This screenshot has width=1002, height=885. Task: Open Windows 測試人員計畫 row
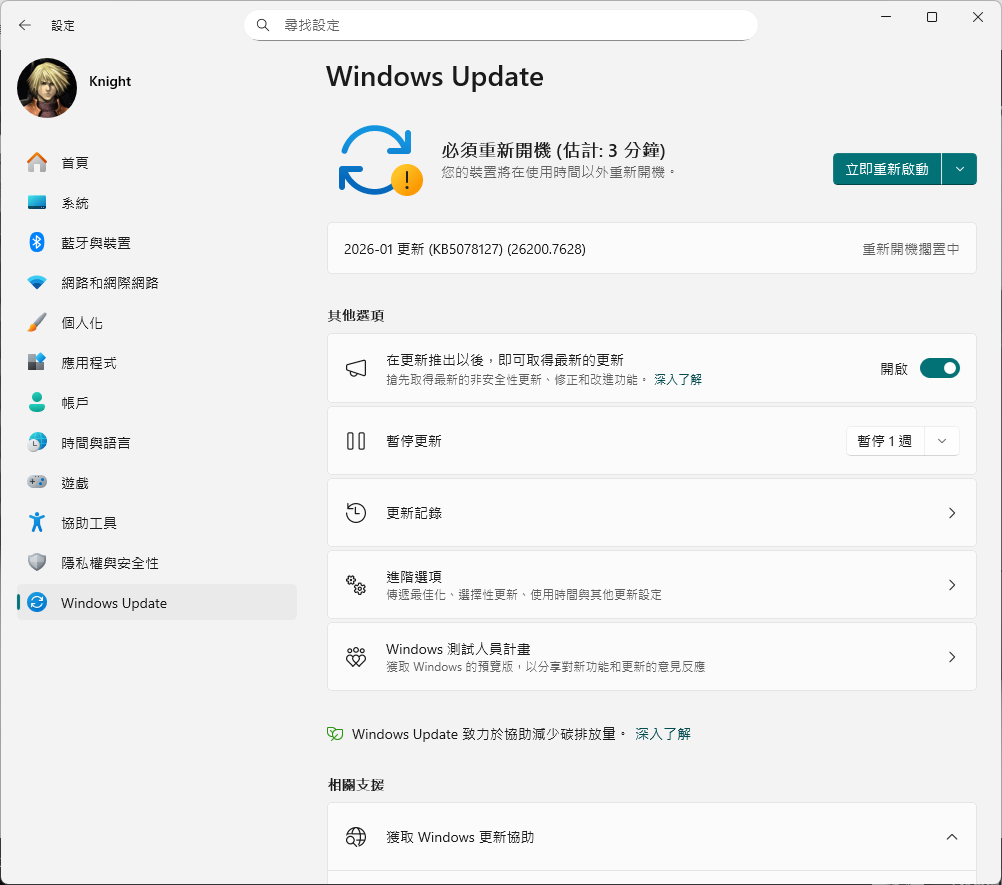pyautogui.click(x=652, y=657)
